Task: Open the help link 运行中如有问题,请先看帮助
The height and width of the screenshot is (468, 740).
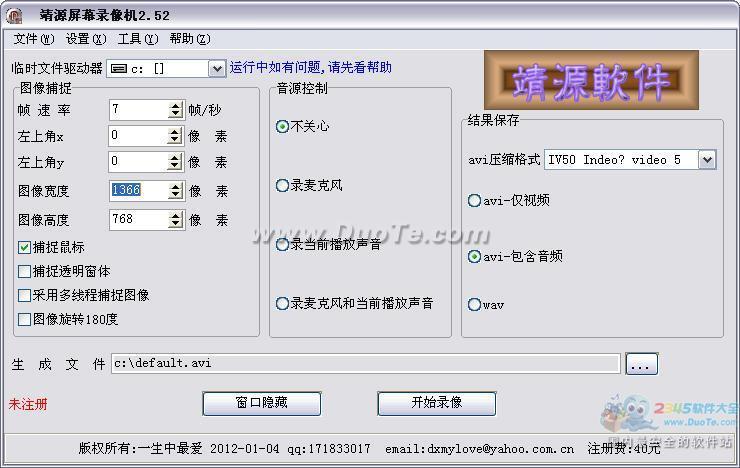Action: click(x=311, y=68)
